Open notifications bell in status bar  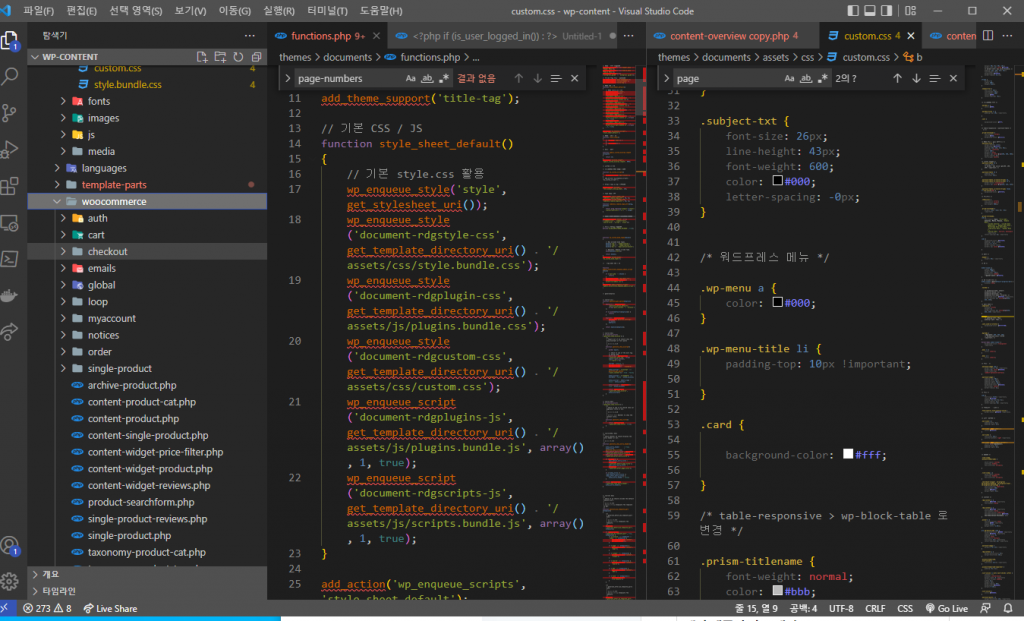tap(1008, 608)
